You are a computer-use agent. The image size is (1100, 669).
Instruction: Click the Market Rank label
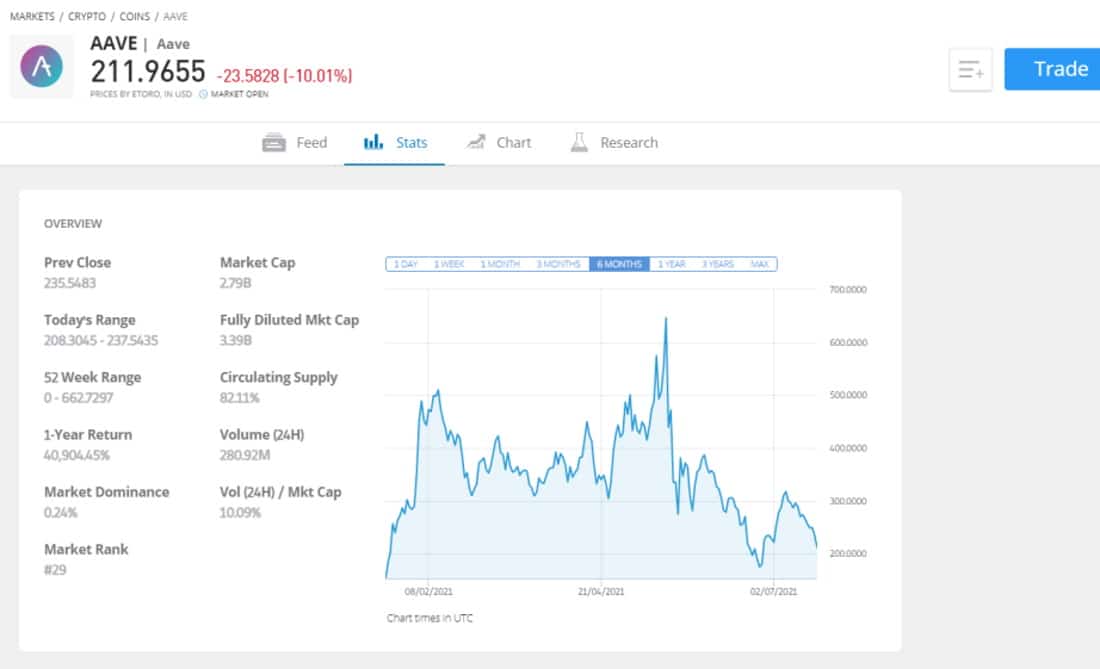(x=86, y=550)
